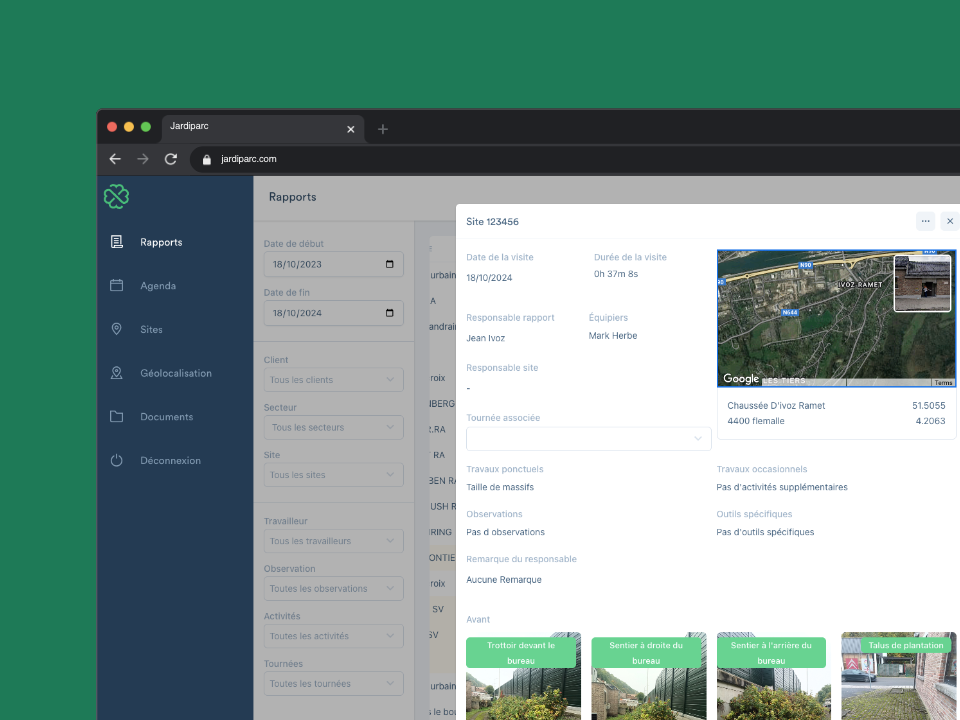This screenshot has width=960, height=720.
Task: Expand the Travailleur filter dropdown
Action: (x=333, y=541)
